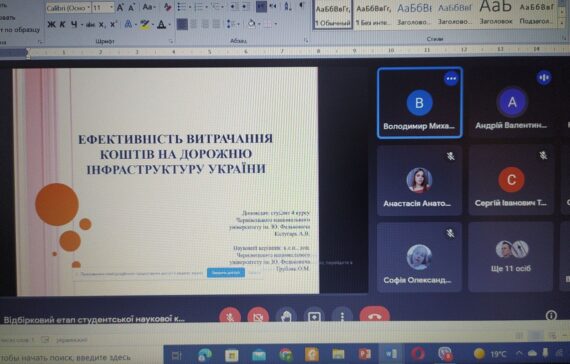Insert numbered list
Viewport: 570px width, 364px height.
[200, 7]
